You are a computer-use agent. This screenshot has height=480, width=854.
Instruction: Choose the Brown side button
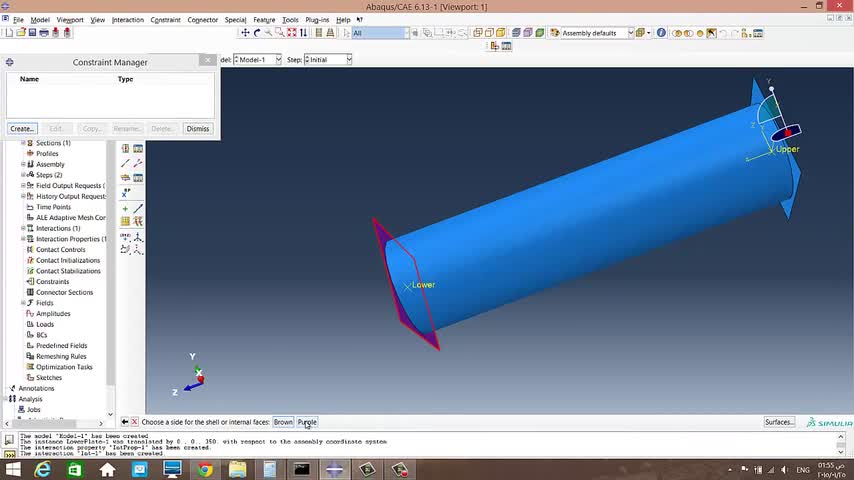click(x=283, y=422)
